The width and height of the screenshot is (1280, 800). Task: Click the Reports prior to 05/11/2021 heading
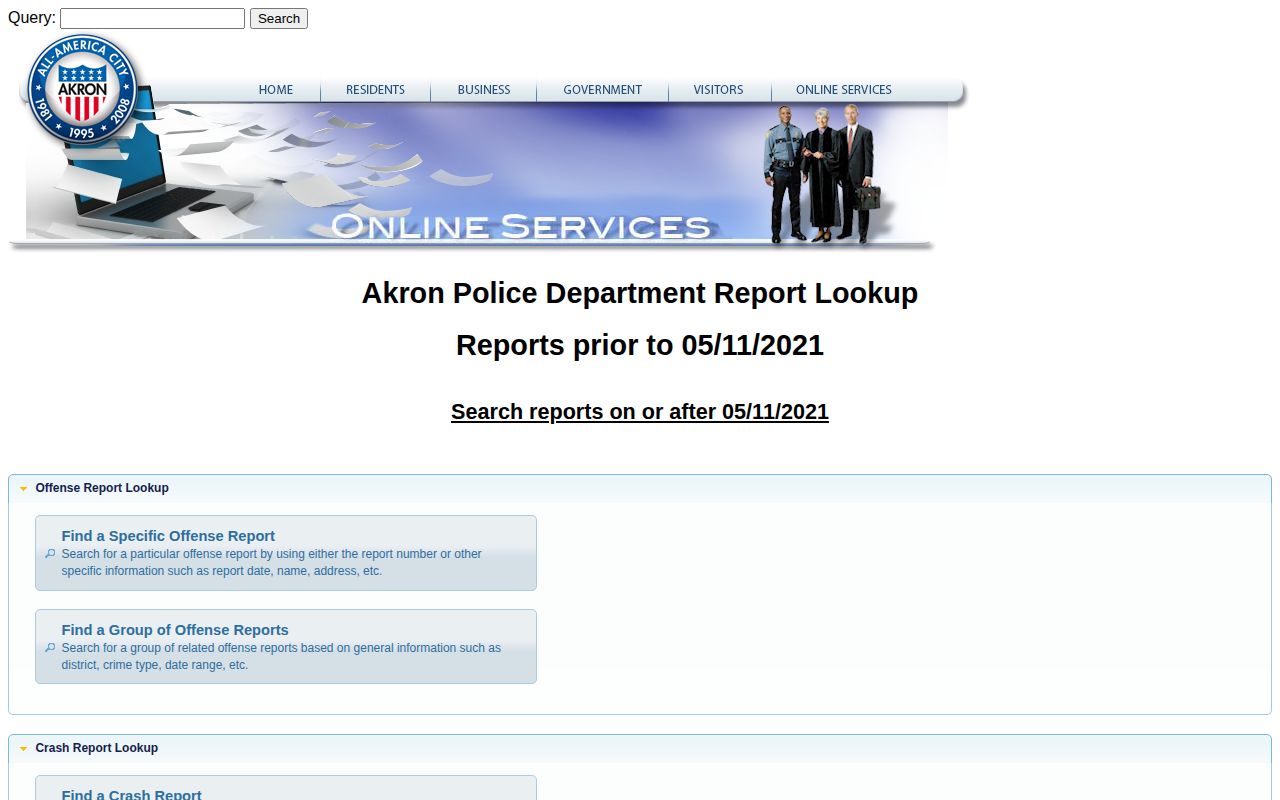pyautogui.click(x=640, y=345)
